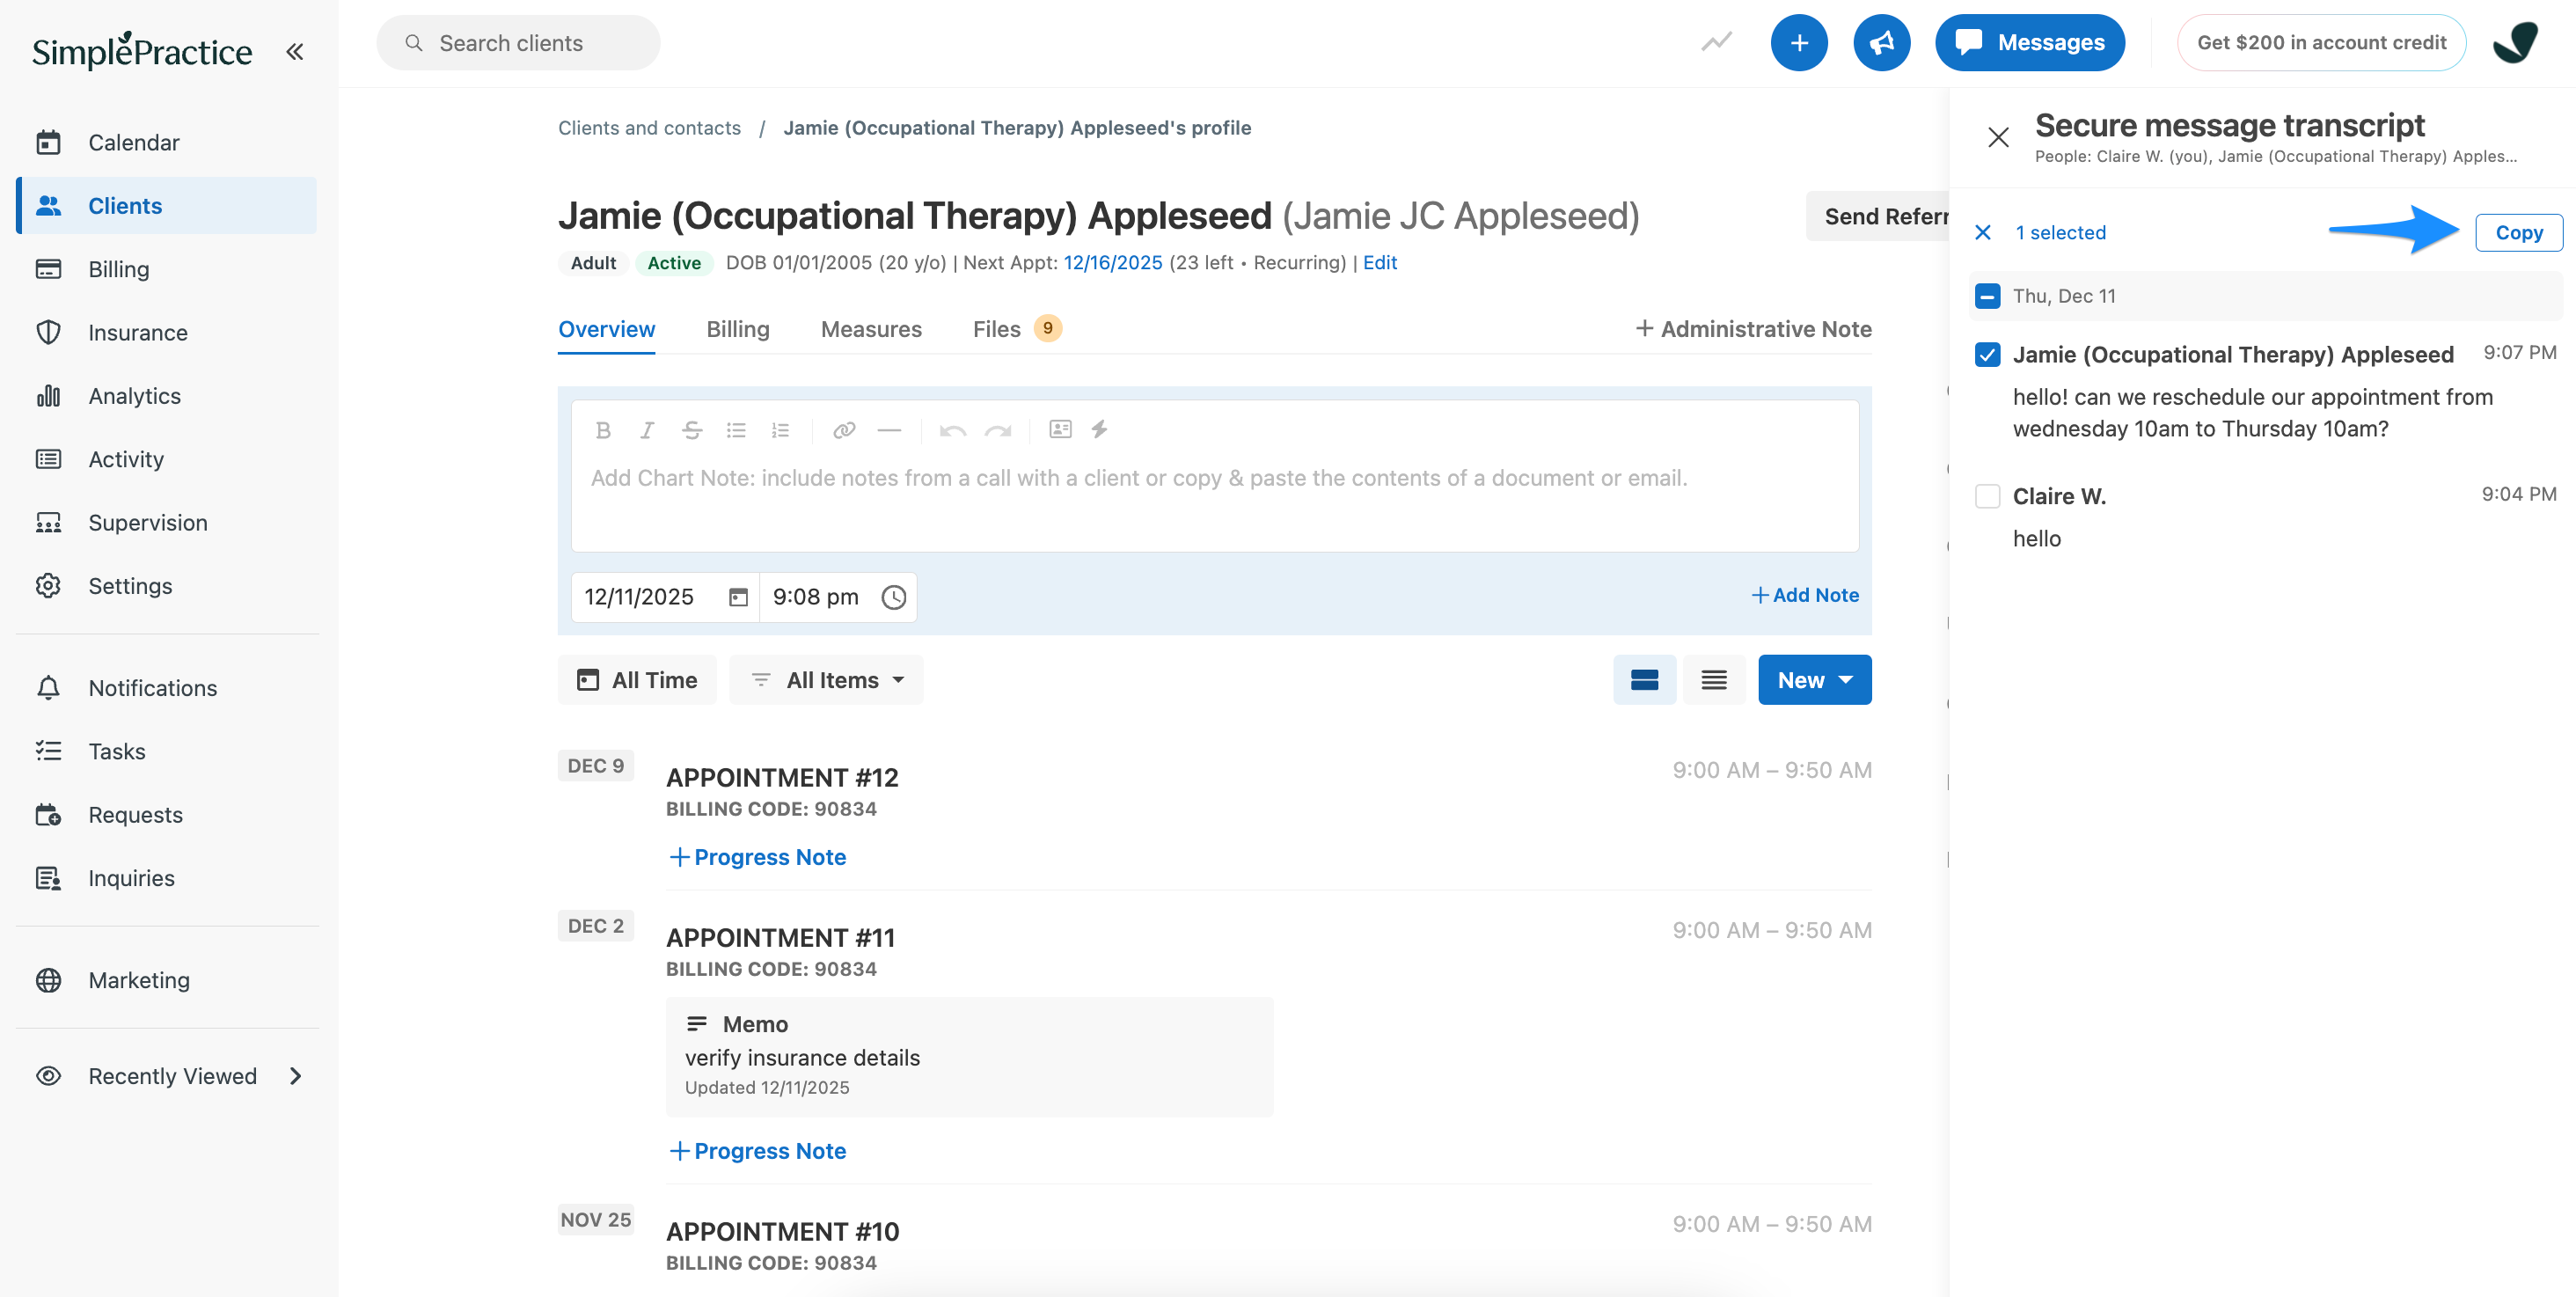Add Progress Note to Appointment #11
This screenshot has height=1297, width=2576.
[x=757, y=1151]
